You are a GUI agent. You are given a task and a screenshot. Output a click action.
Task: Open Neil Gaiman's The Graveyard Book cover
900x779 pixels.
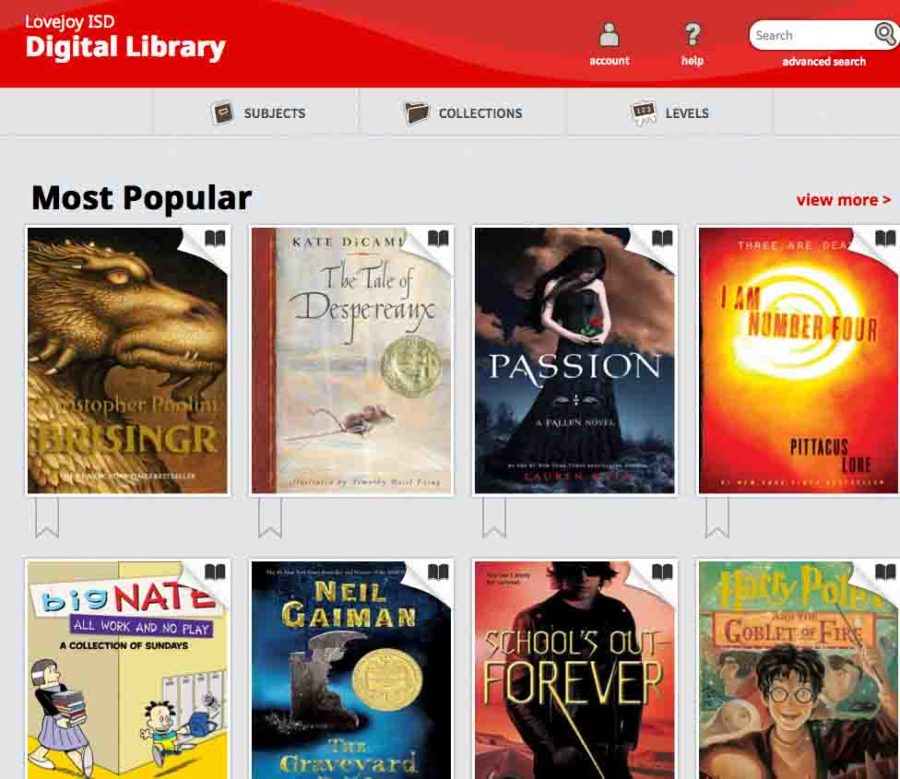pyautogui.click(x=352, y=670)
